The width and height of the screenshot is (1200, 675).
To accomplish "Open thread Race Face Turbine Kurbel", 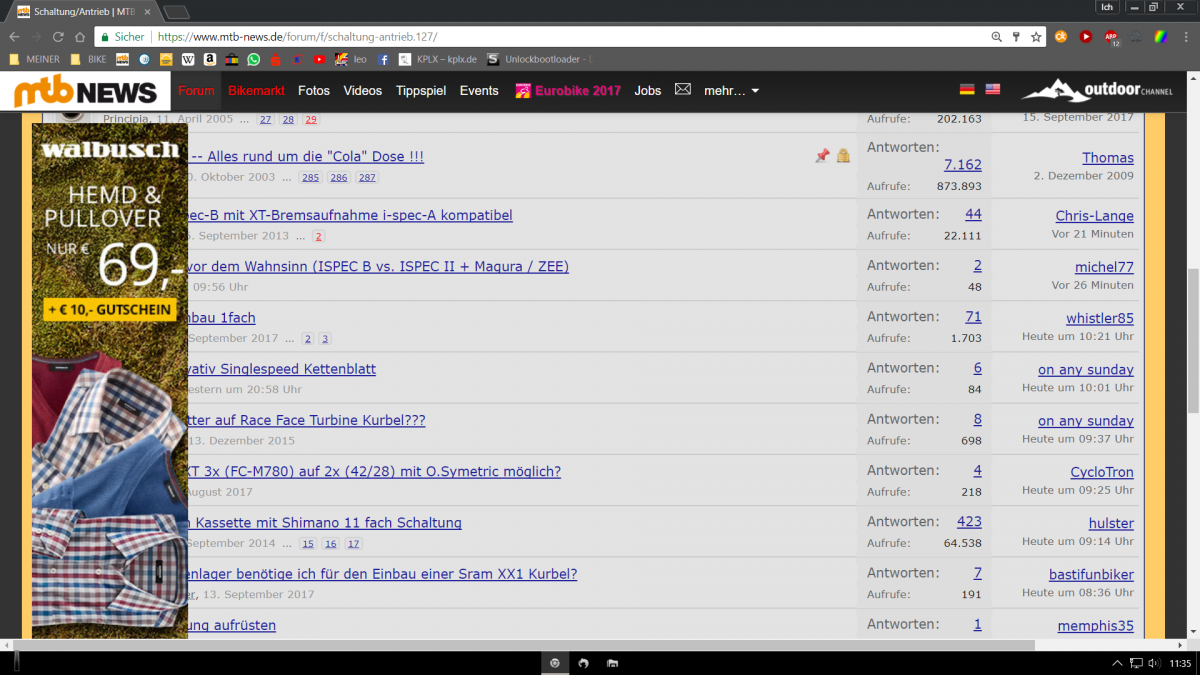I will pyautogui.click(x=307, y=420).
